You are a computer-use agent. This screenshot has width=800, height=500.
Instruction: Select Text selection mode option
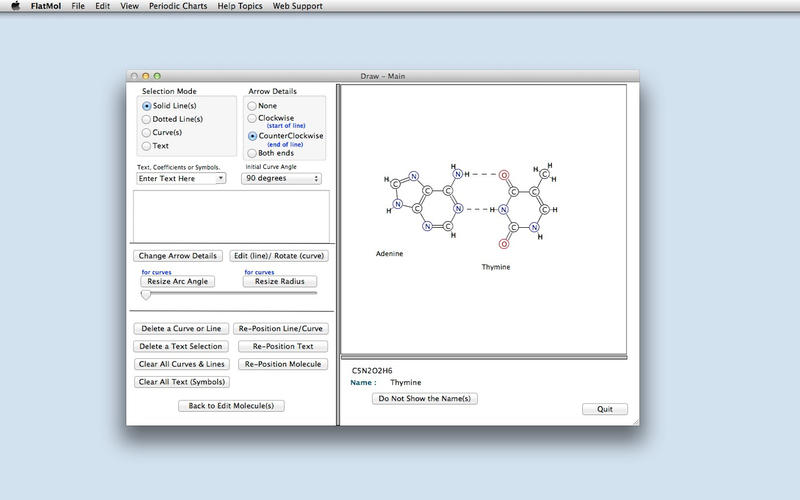tap(147, 146)
